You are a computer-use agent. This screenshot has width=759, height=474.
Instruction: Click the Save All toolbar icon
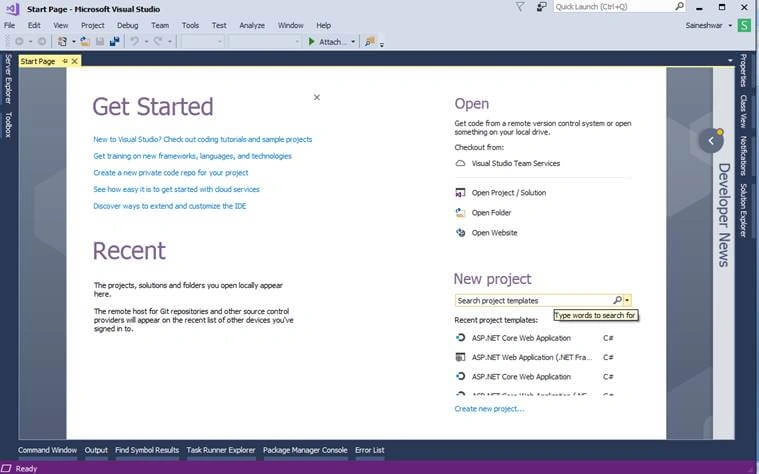click(x=115, y=42)
